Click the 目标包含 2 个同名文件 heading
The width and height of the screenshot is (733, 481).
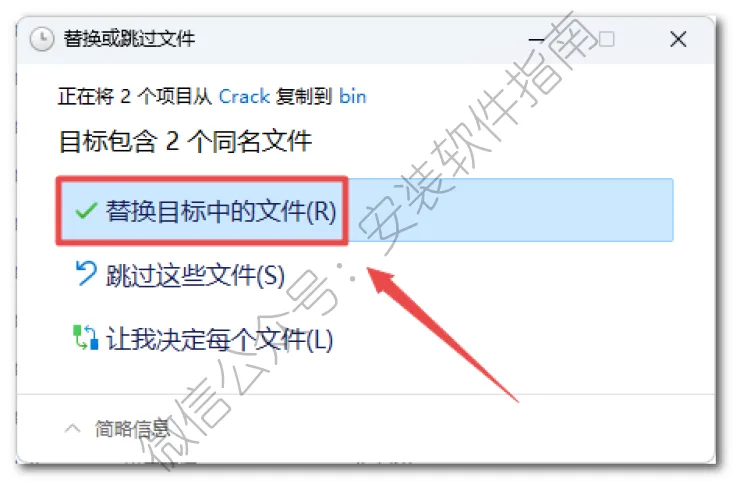pos(186,141)
